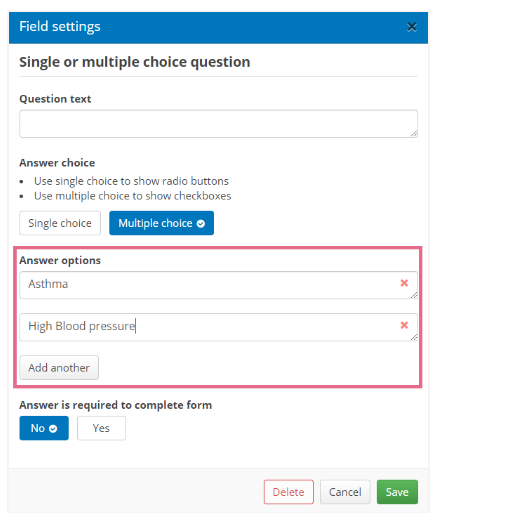Delete this field
This screenshot has height=513, width=507.
[x=289, y=492]
